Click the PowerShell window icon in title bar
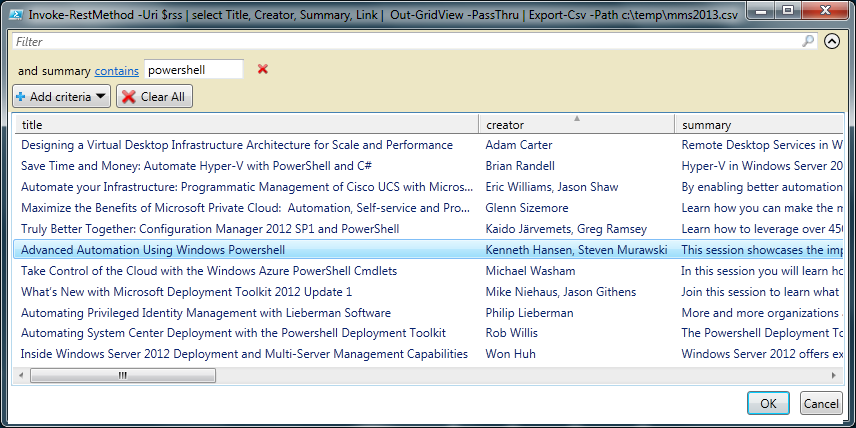Screen dimensions: 856x428 coord(15,13)
